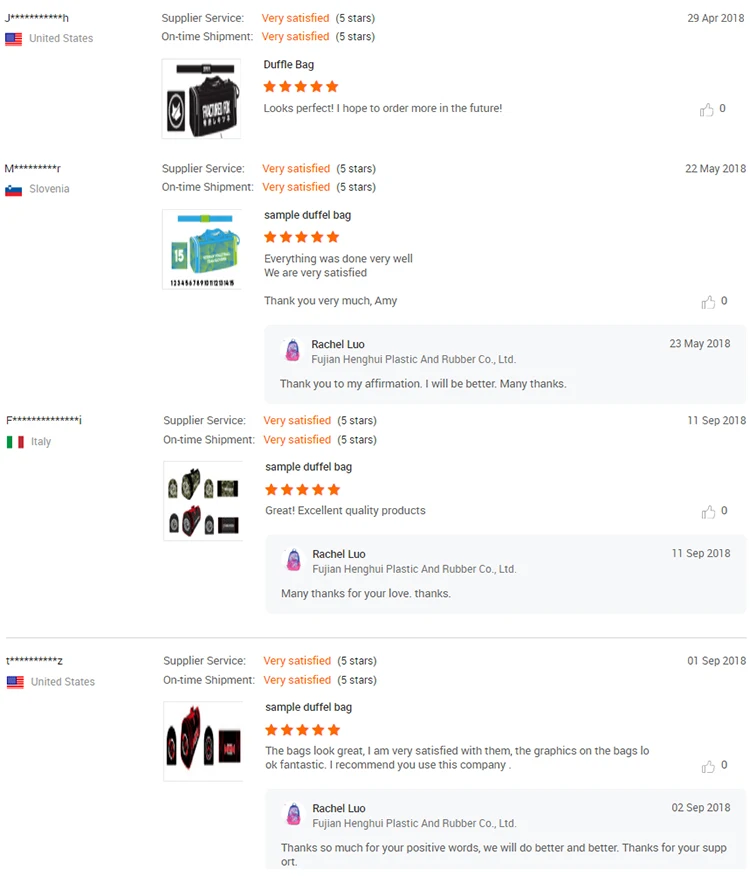The width and height of the screenshot is (750, 888).
Task: Click the five-star rating on Duffle Bag review
Action: tap(301, 87)
